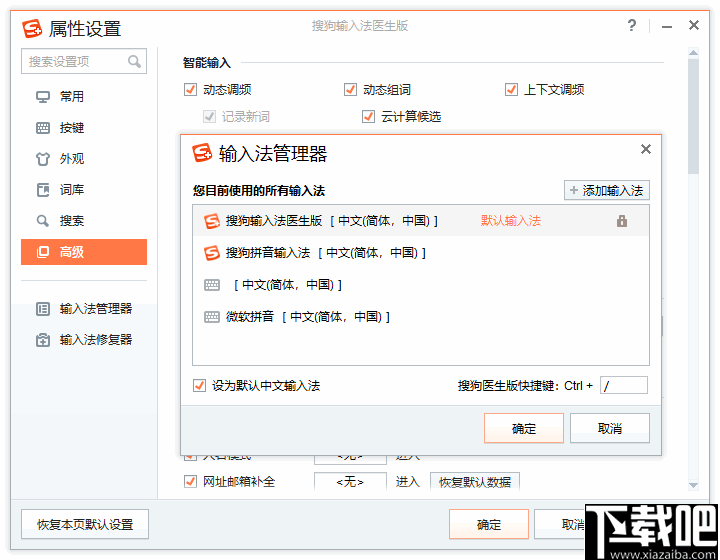The image size is (720, 560).
Task: Click the lock icon on default input method row
Action: tap(622, 221)
